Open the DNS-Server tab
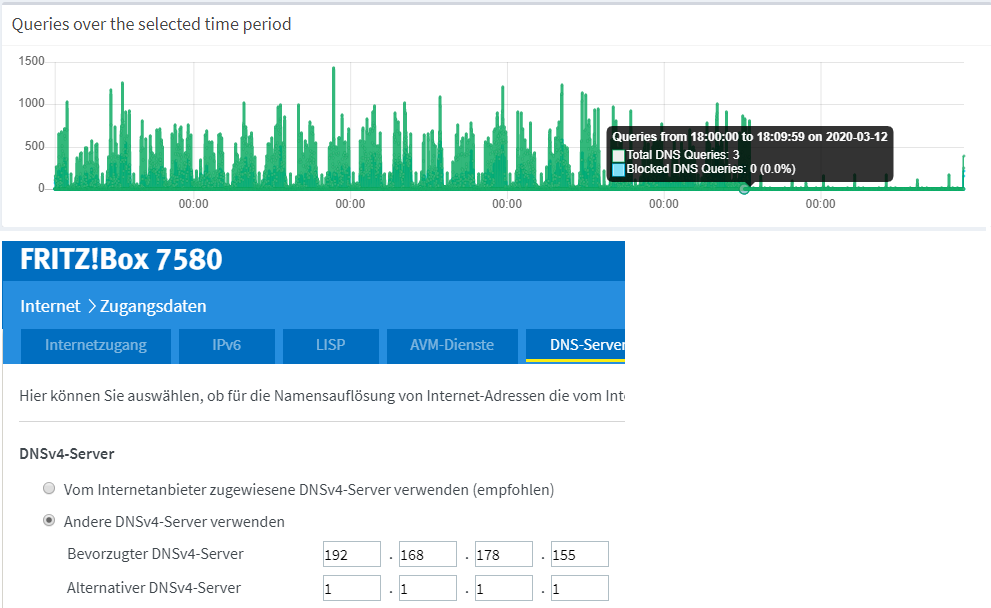Image resolution: width=991 pixels, height=608 pixels. pos(575,345)
